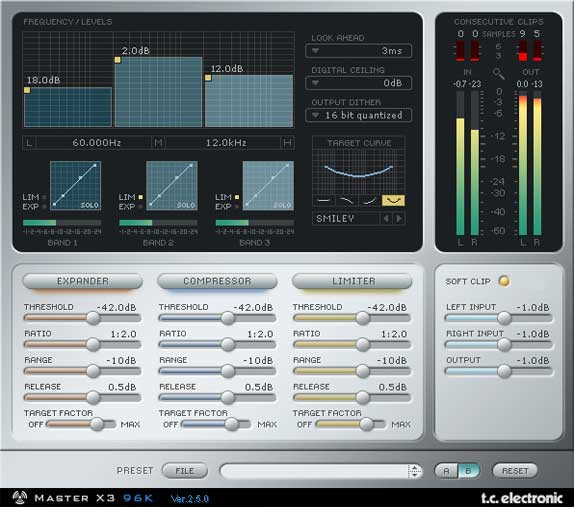Click the Compressor Release slider knob
The width and height of the screenshot is (574, 507).
pyautogui.click(x=228, y=397)
